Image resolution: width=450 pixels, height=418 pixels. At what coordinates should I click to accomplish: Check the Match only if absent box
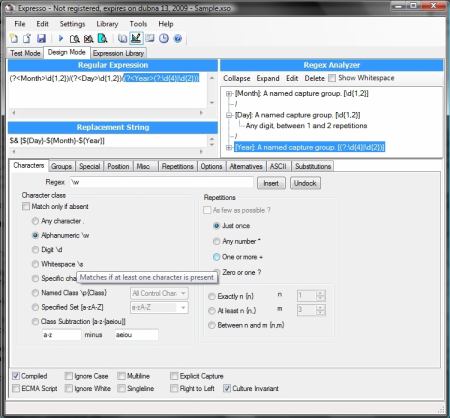coord(26,207)
